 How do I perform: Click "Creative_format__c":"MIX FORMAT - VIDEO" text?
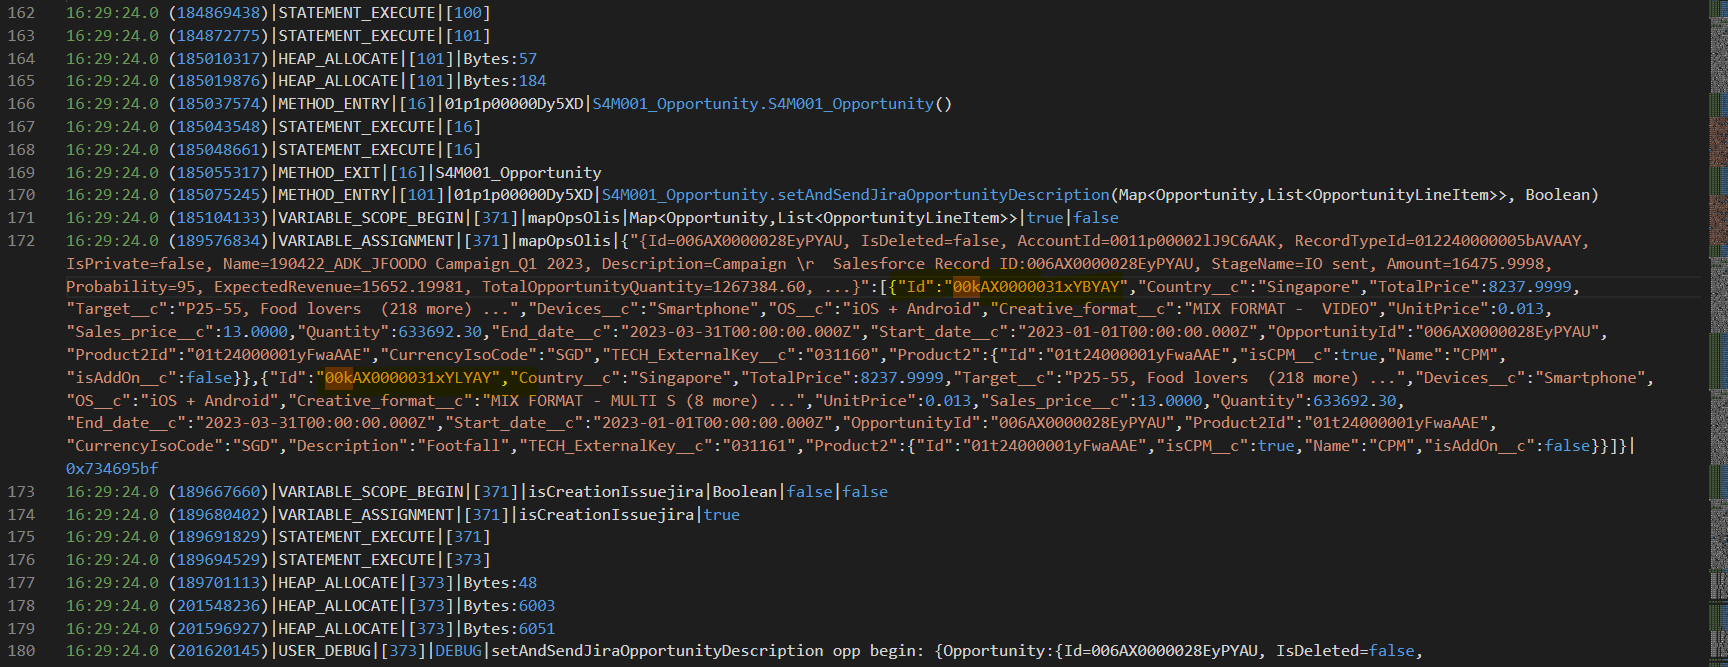tap(1188, 310)
